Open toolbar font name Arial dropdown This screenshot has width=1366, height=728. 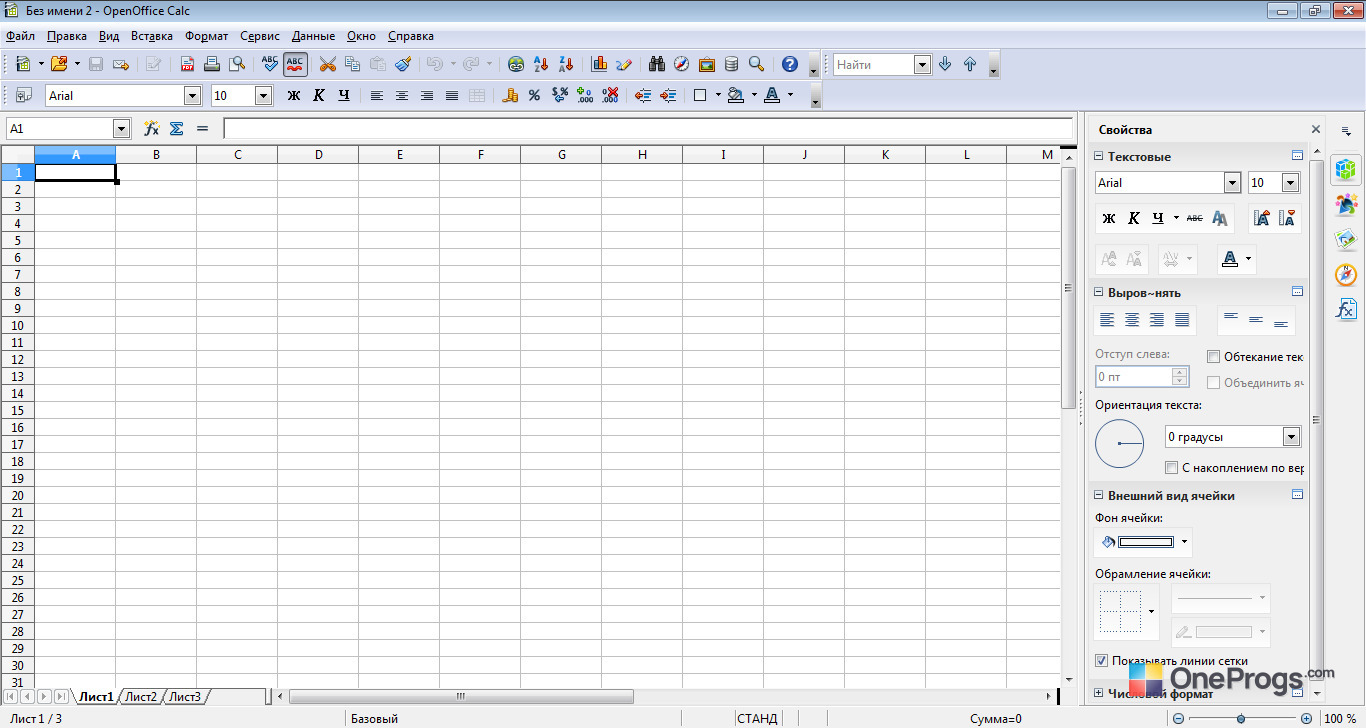click(193, 95)
